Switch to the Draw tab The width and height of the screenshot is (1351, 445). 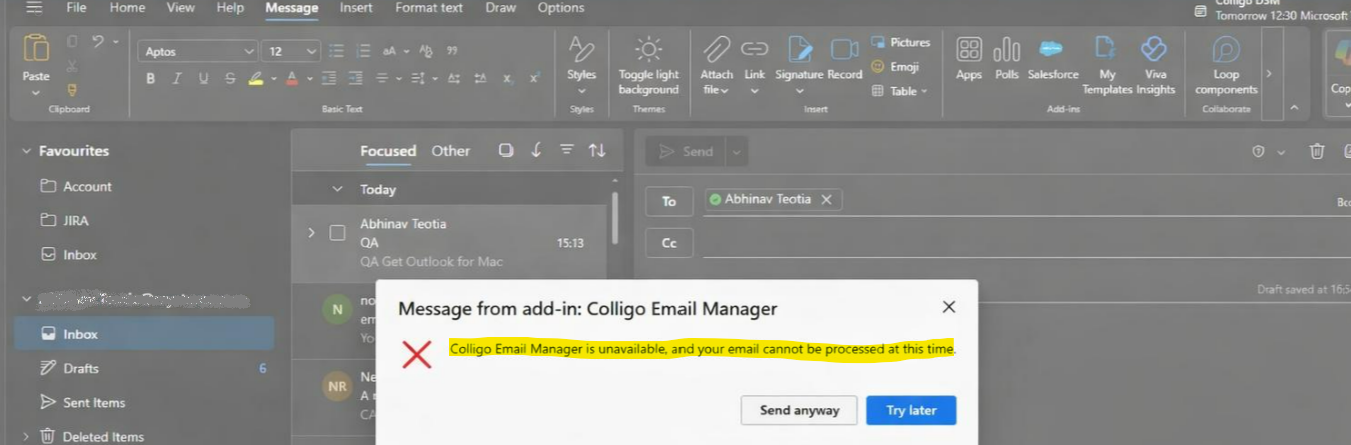click(500, 8)
